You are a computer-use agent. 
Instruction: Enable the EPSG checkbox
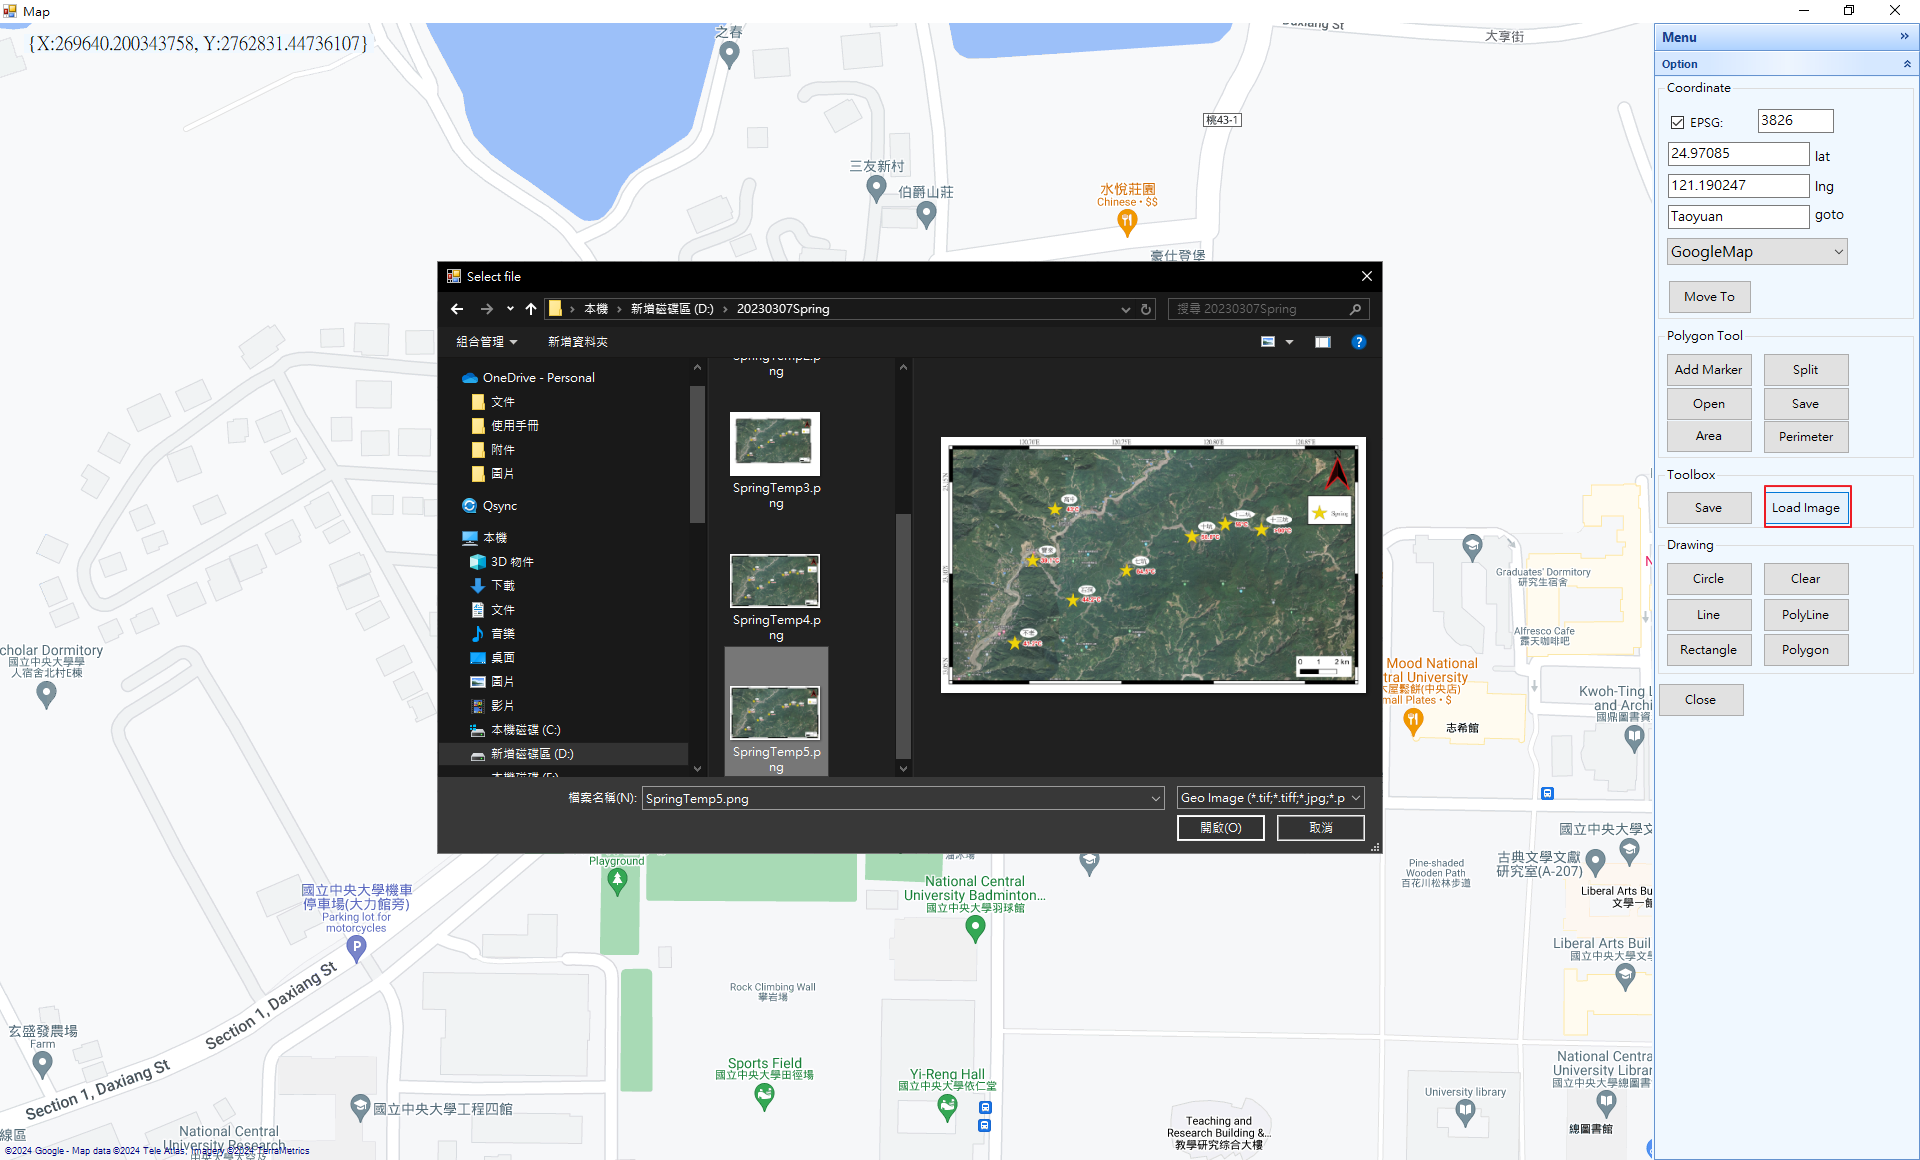click(1678, 122)
